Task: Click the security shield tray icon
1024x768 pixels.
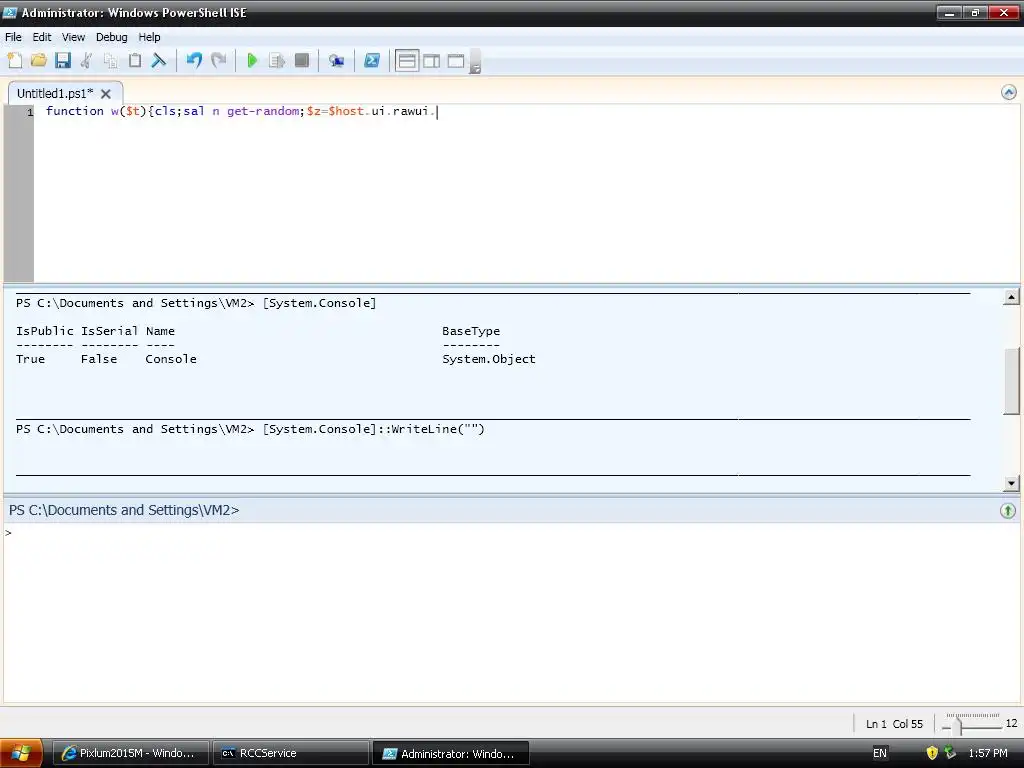Action: pyautogui.click(x=932, y=753)
